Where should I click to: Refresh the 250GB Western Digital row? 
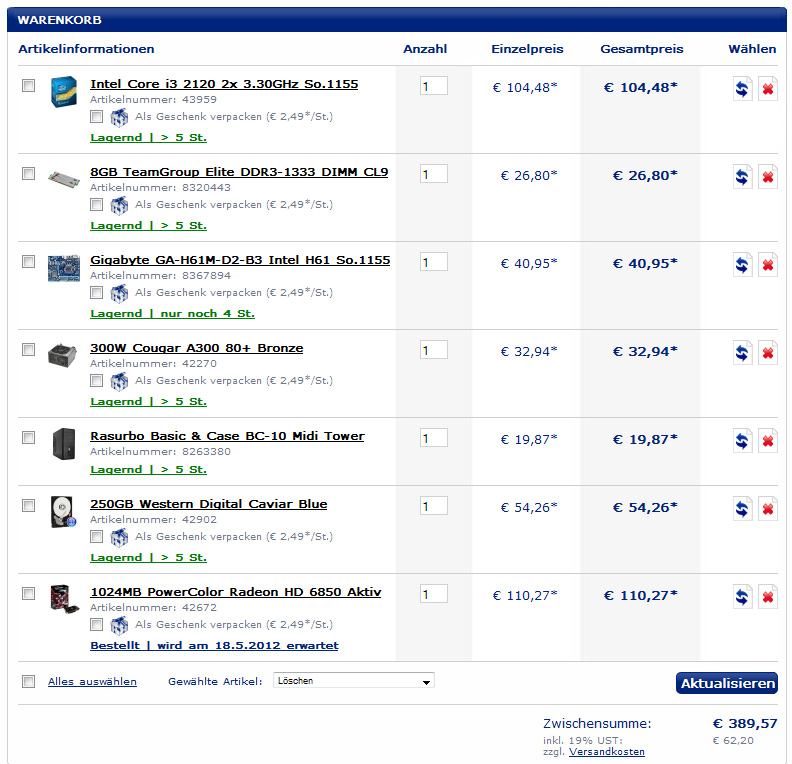pyautogui.click(x=742, y=509)
